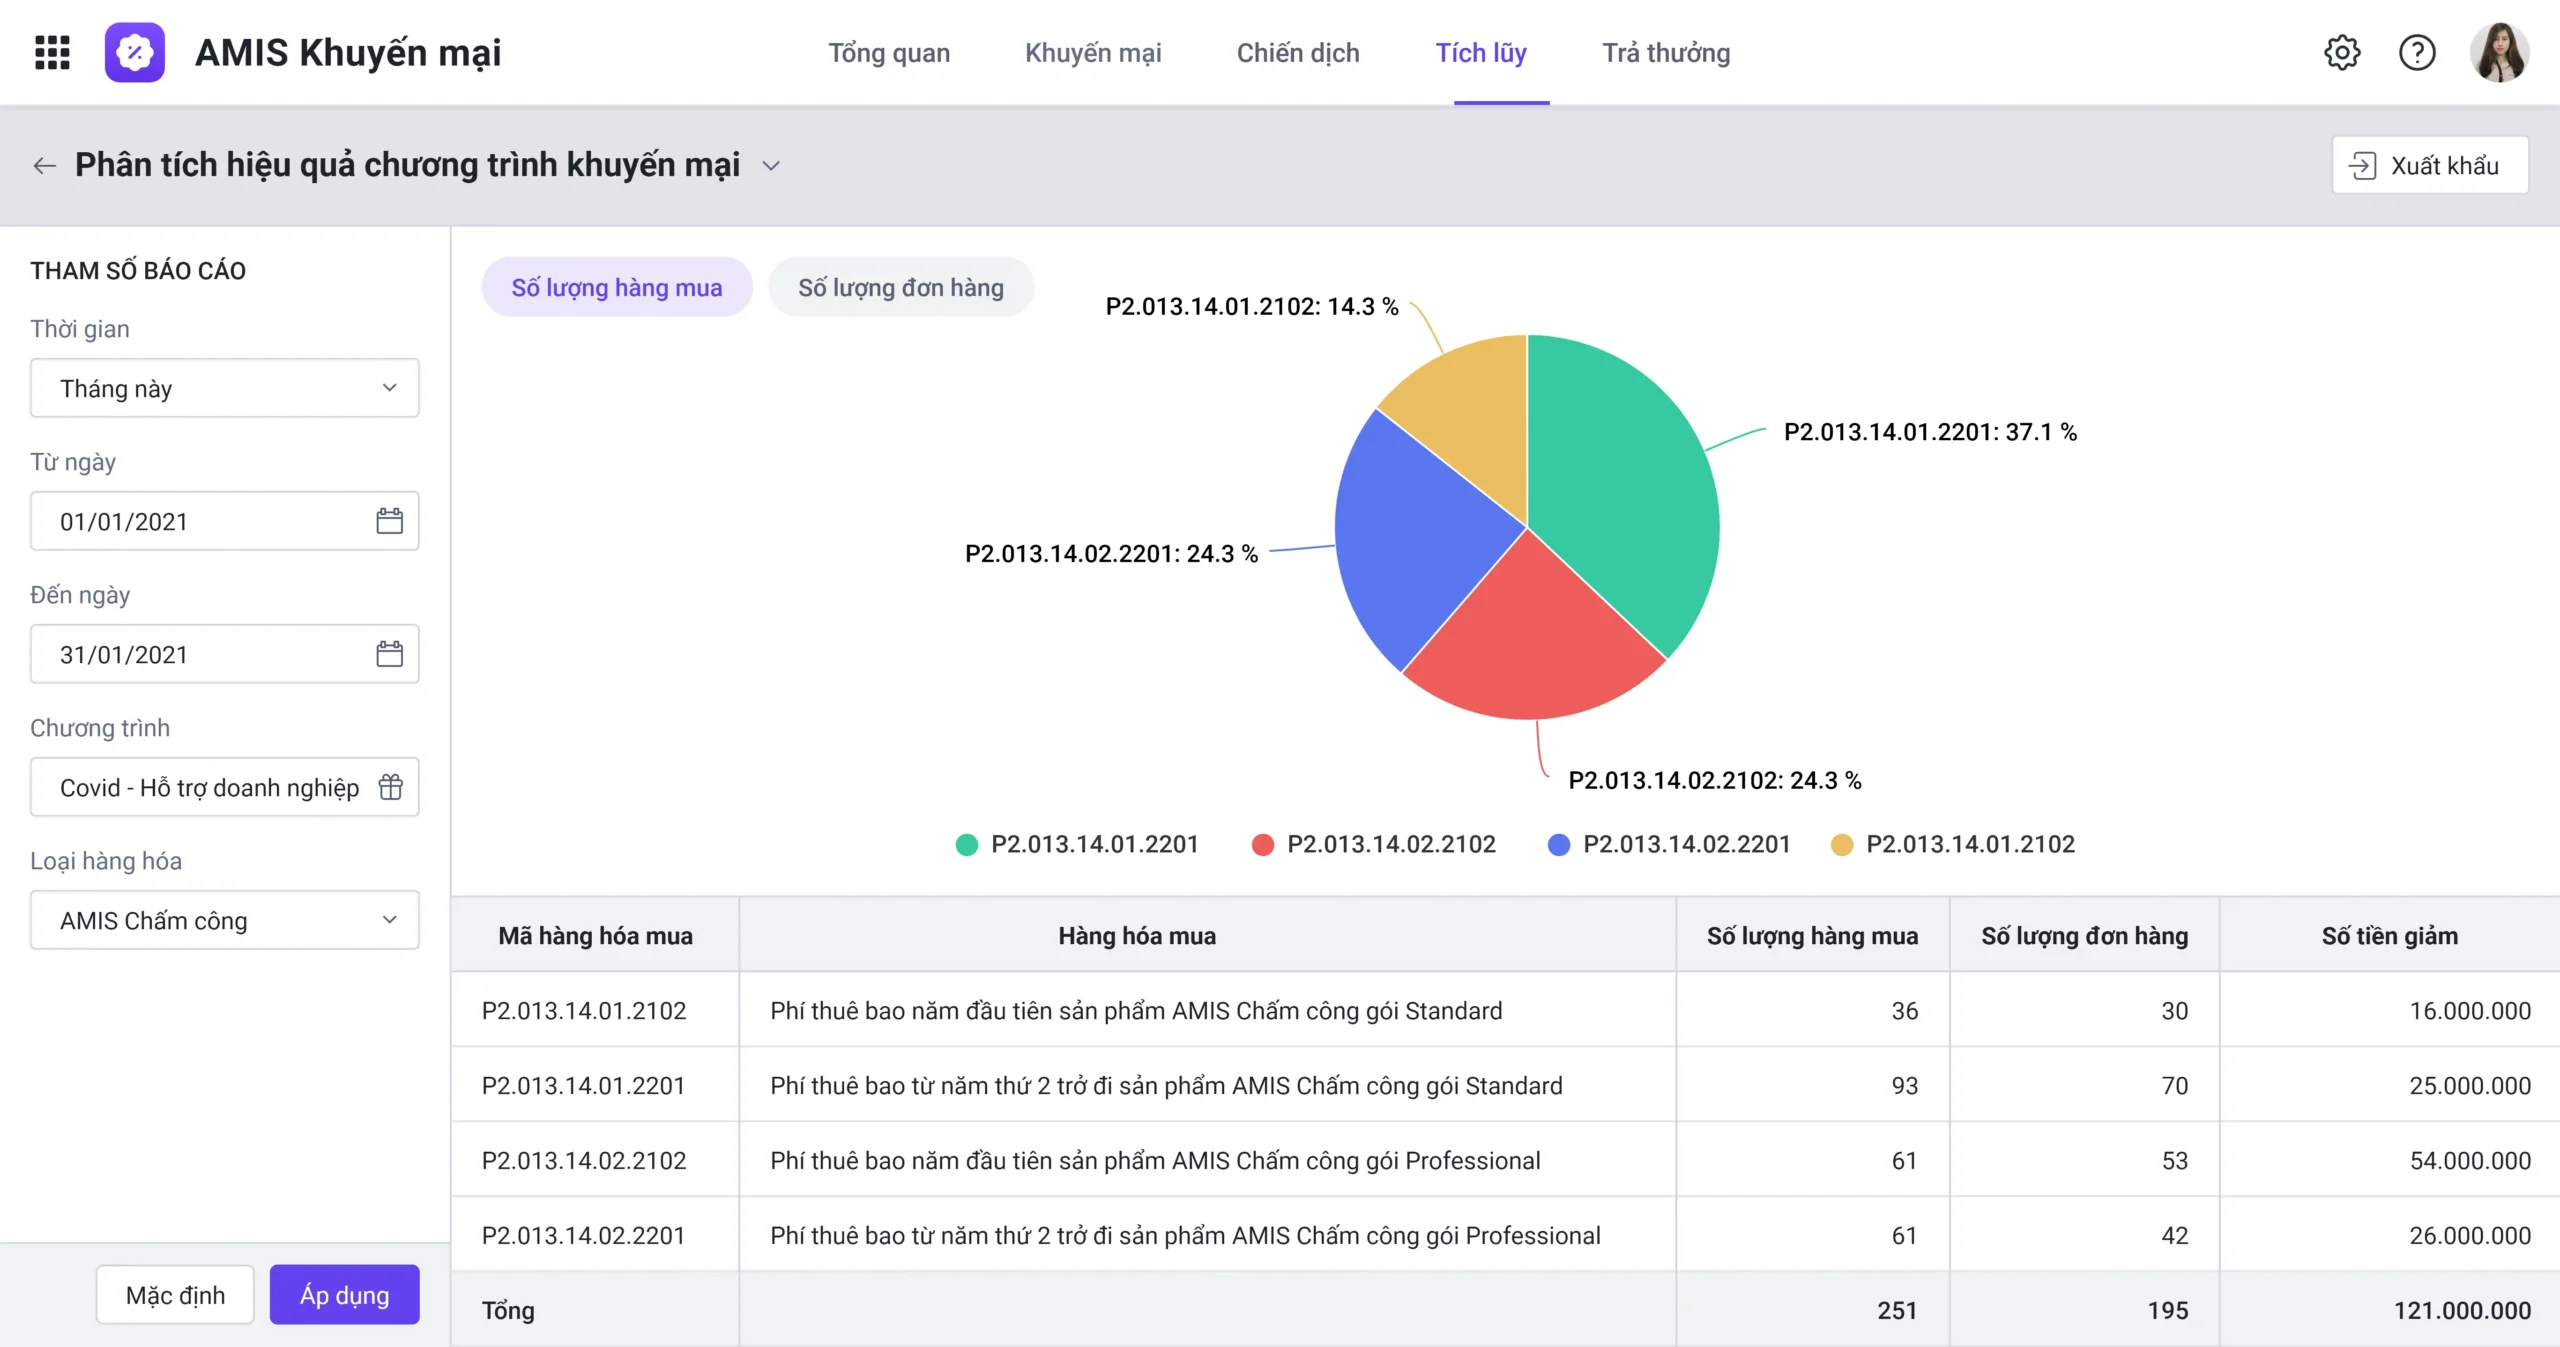Click the green P2.013.14.01.2201 legend swatch
Viewport: 2560px width, 1347px height.
(966, 845)
